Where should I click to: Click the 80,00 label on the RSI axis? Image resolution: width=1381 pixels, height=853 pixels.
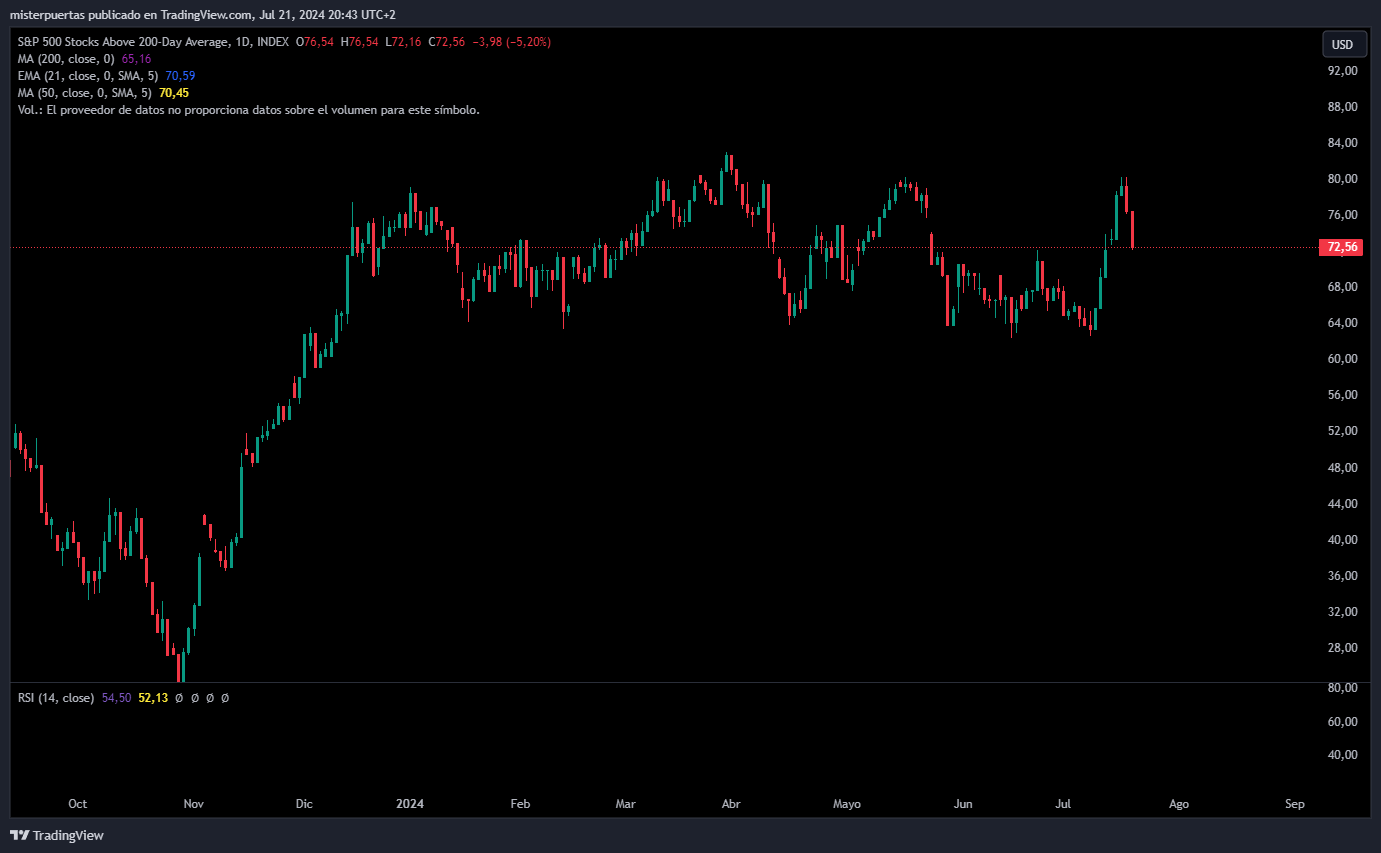click(1342, 688)
